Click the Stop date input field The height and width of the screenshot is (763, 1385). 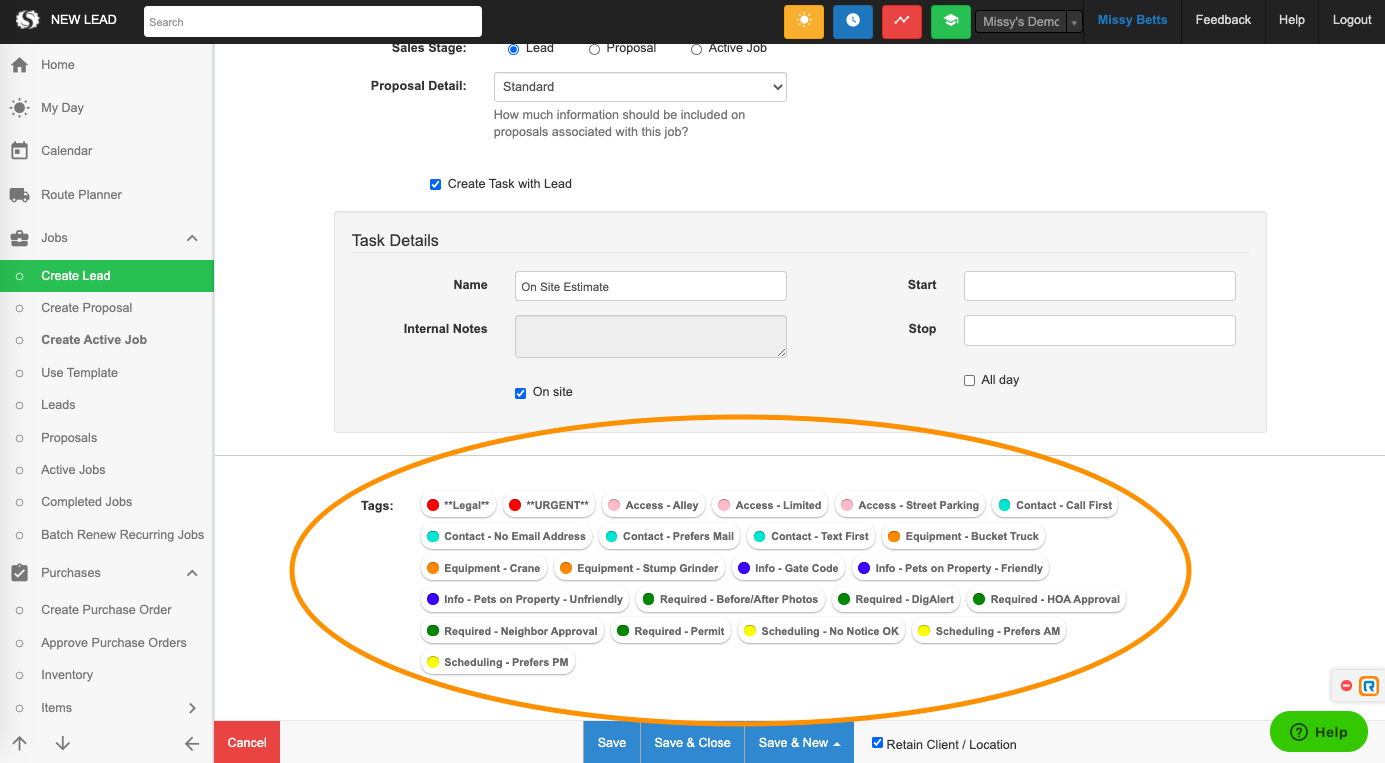(1100, 330)
